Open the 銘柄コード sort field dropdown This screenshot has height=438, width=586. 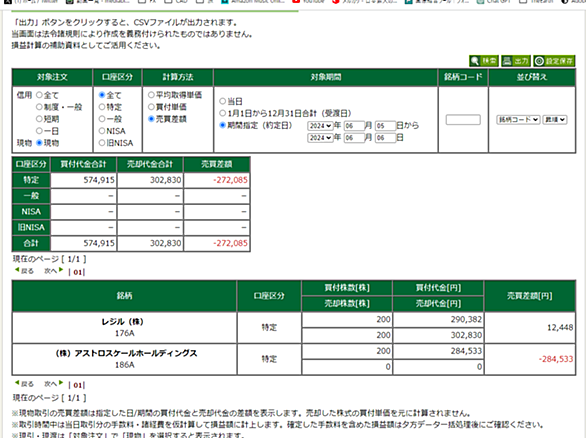[518, 120]
